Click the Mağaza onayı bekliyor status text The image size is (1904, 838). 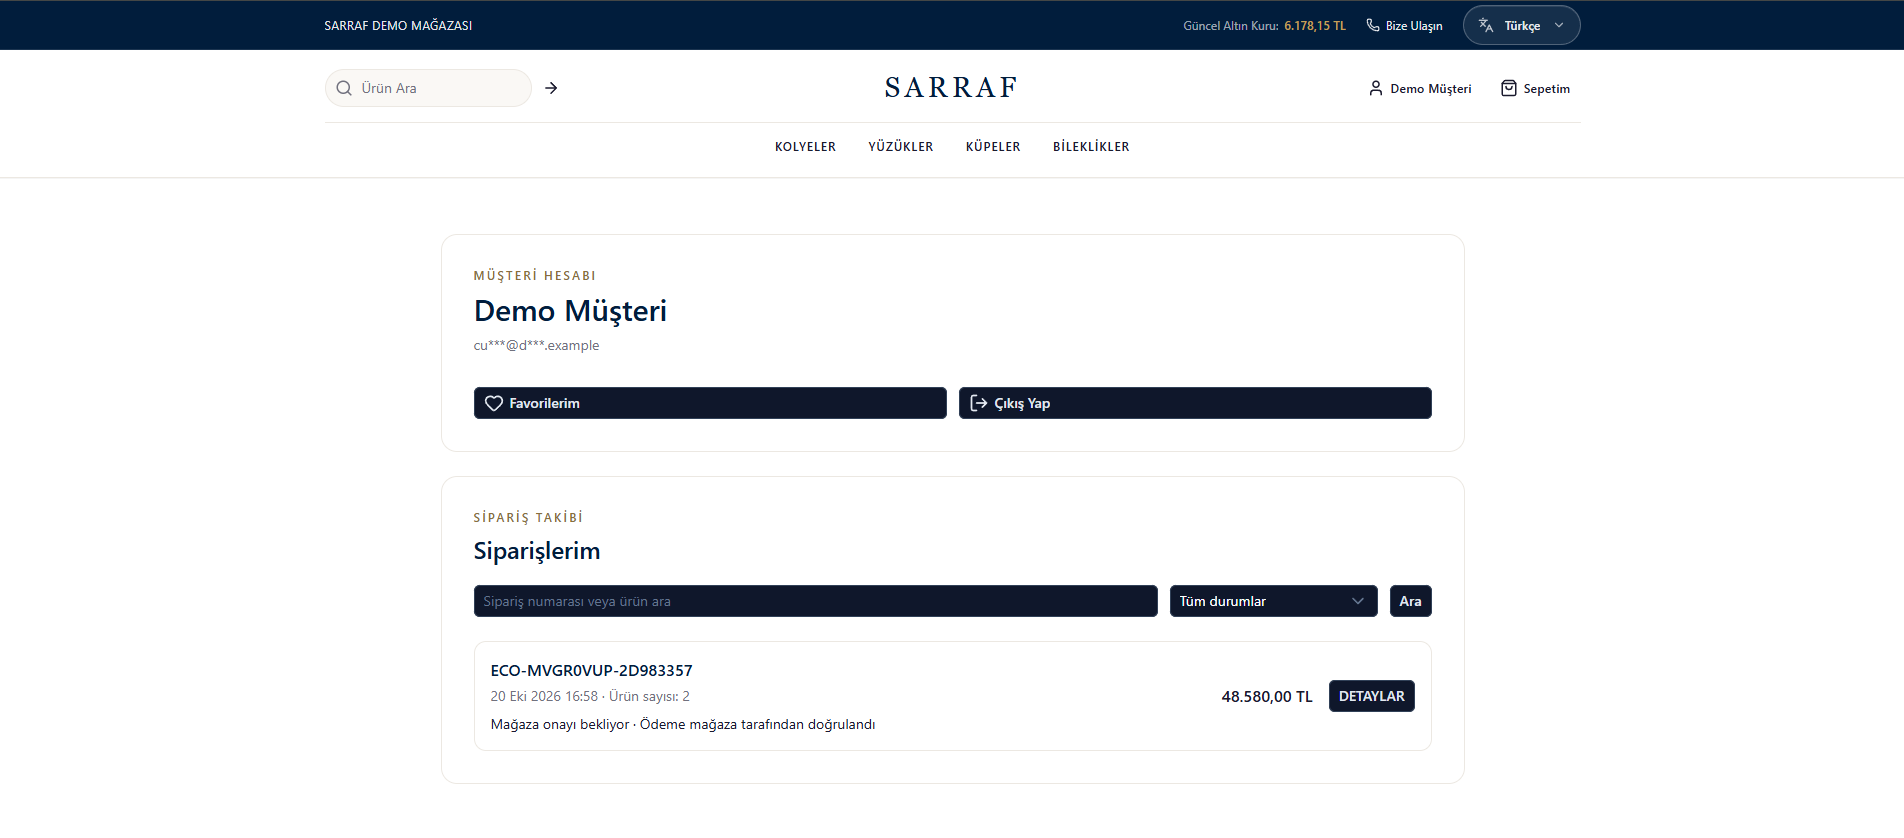pyautogui.click(x=560, y=724)
